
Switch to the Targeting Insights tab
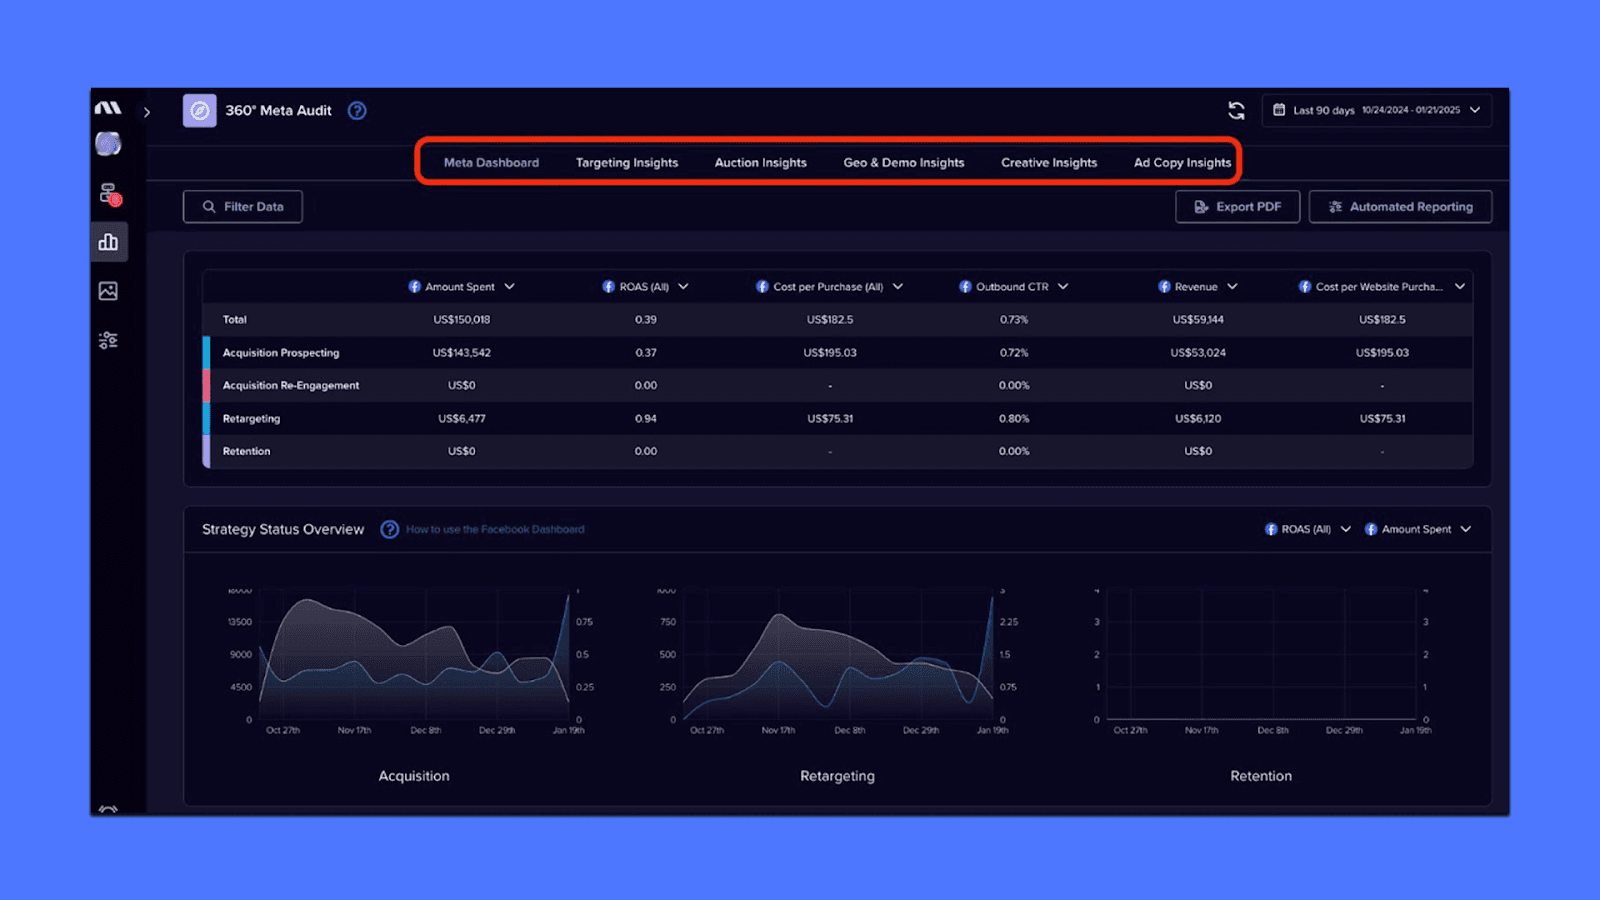(627, 162)
